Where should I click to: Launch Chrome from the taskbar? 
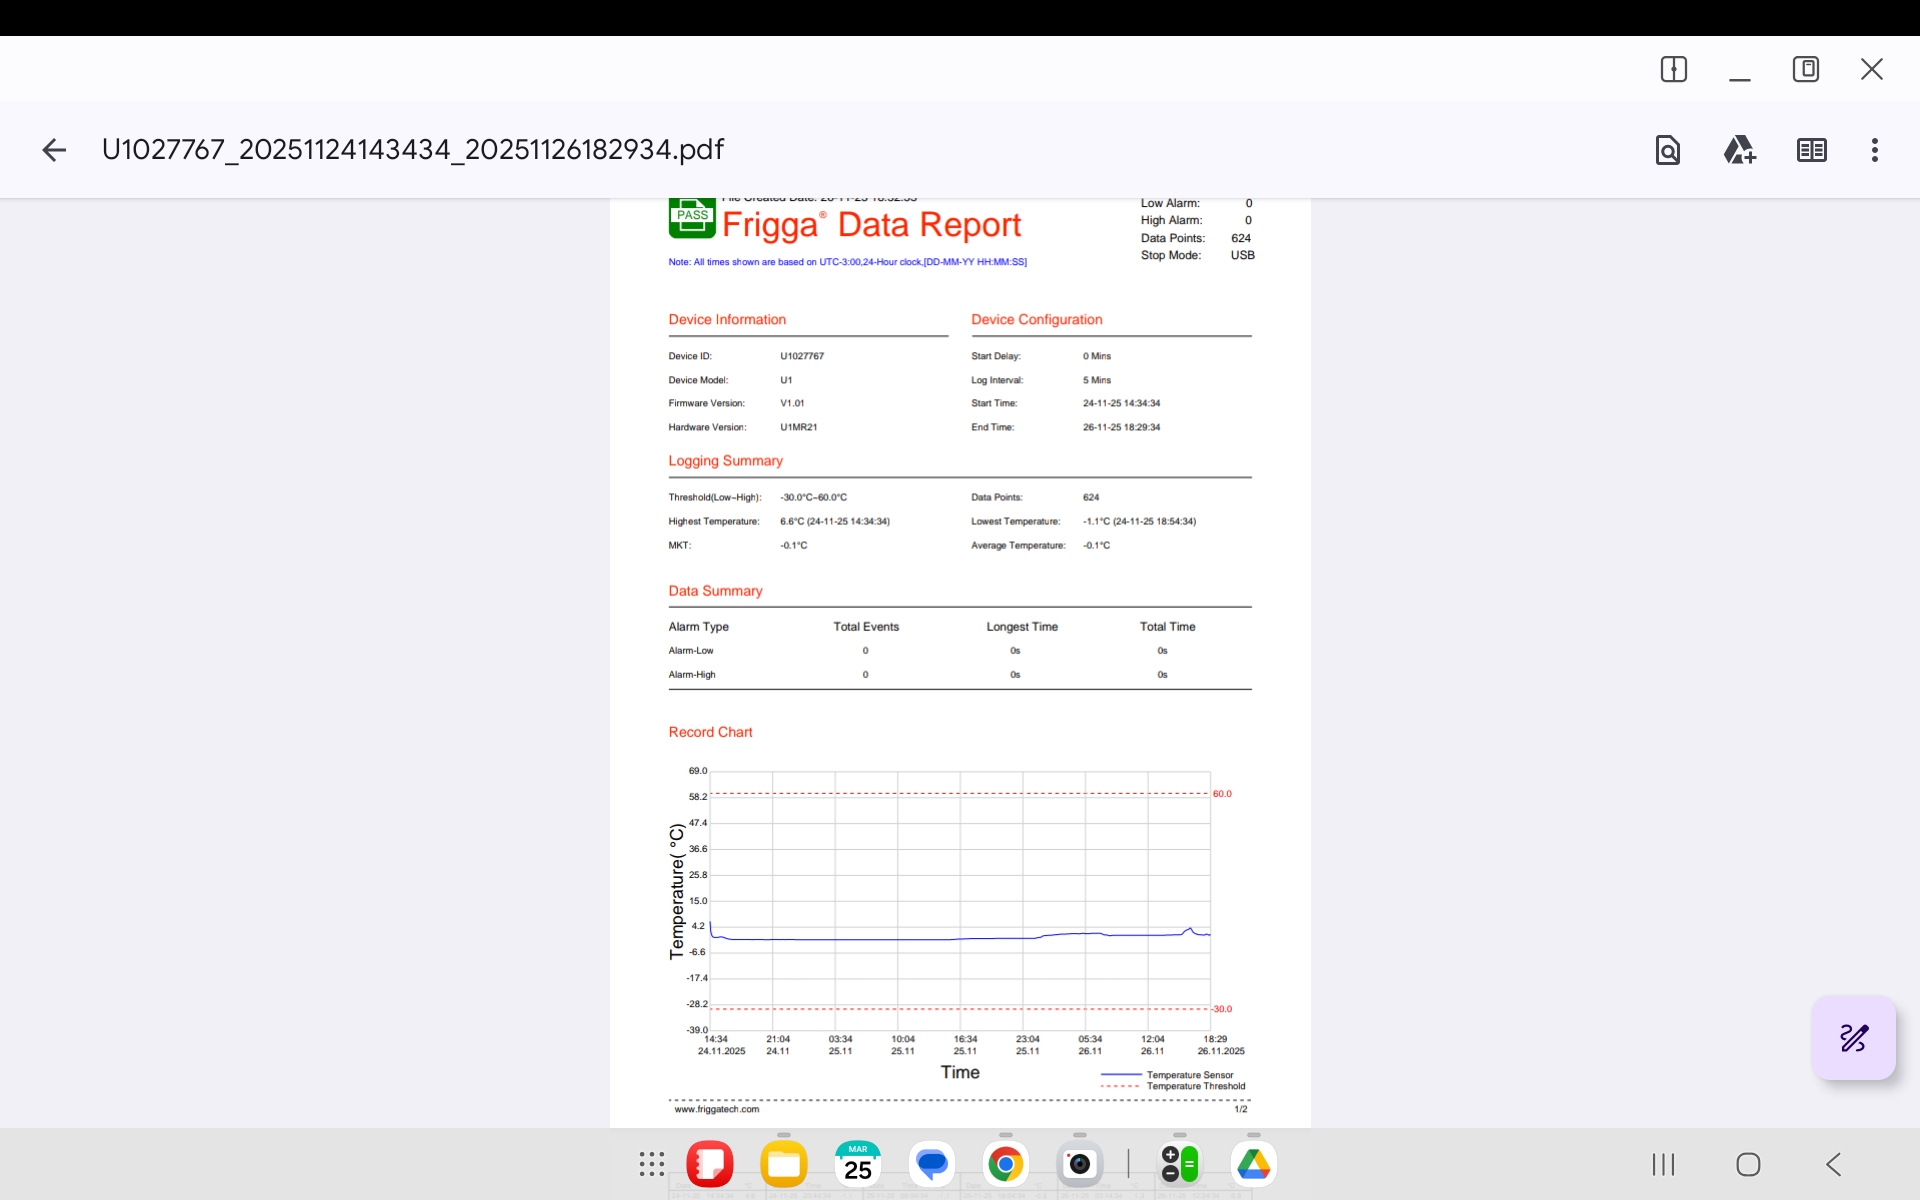(x=1006, y=1164)
